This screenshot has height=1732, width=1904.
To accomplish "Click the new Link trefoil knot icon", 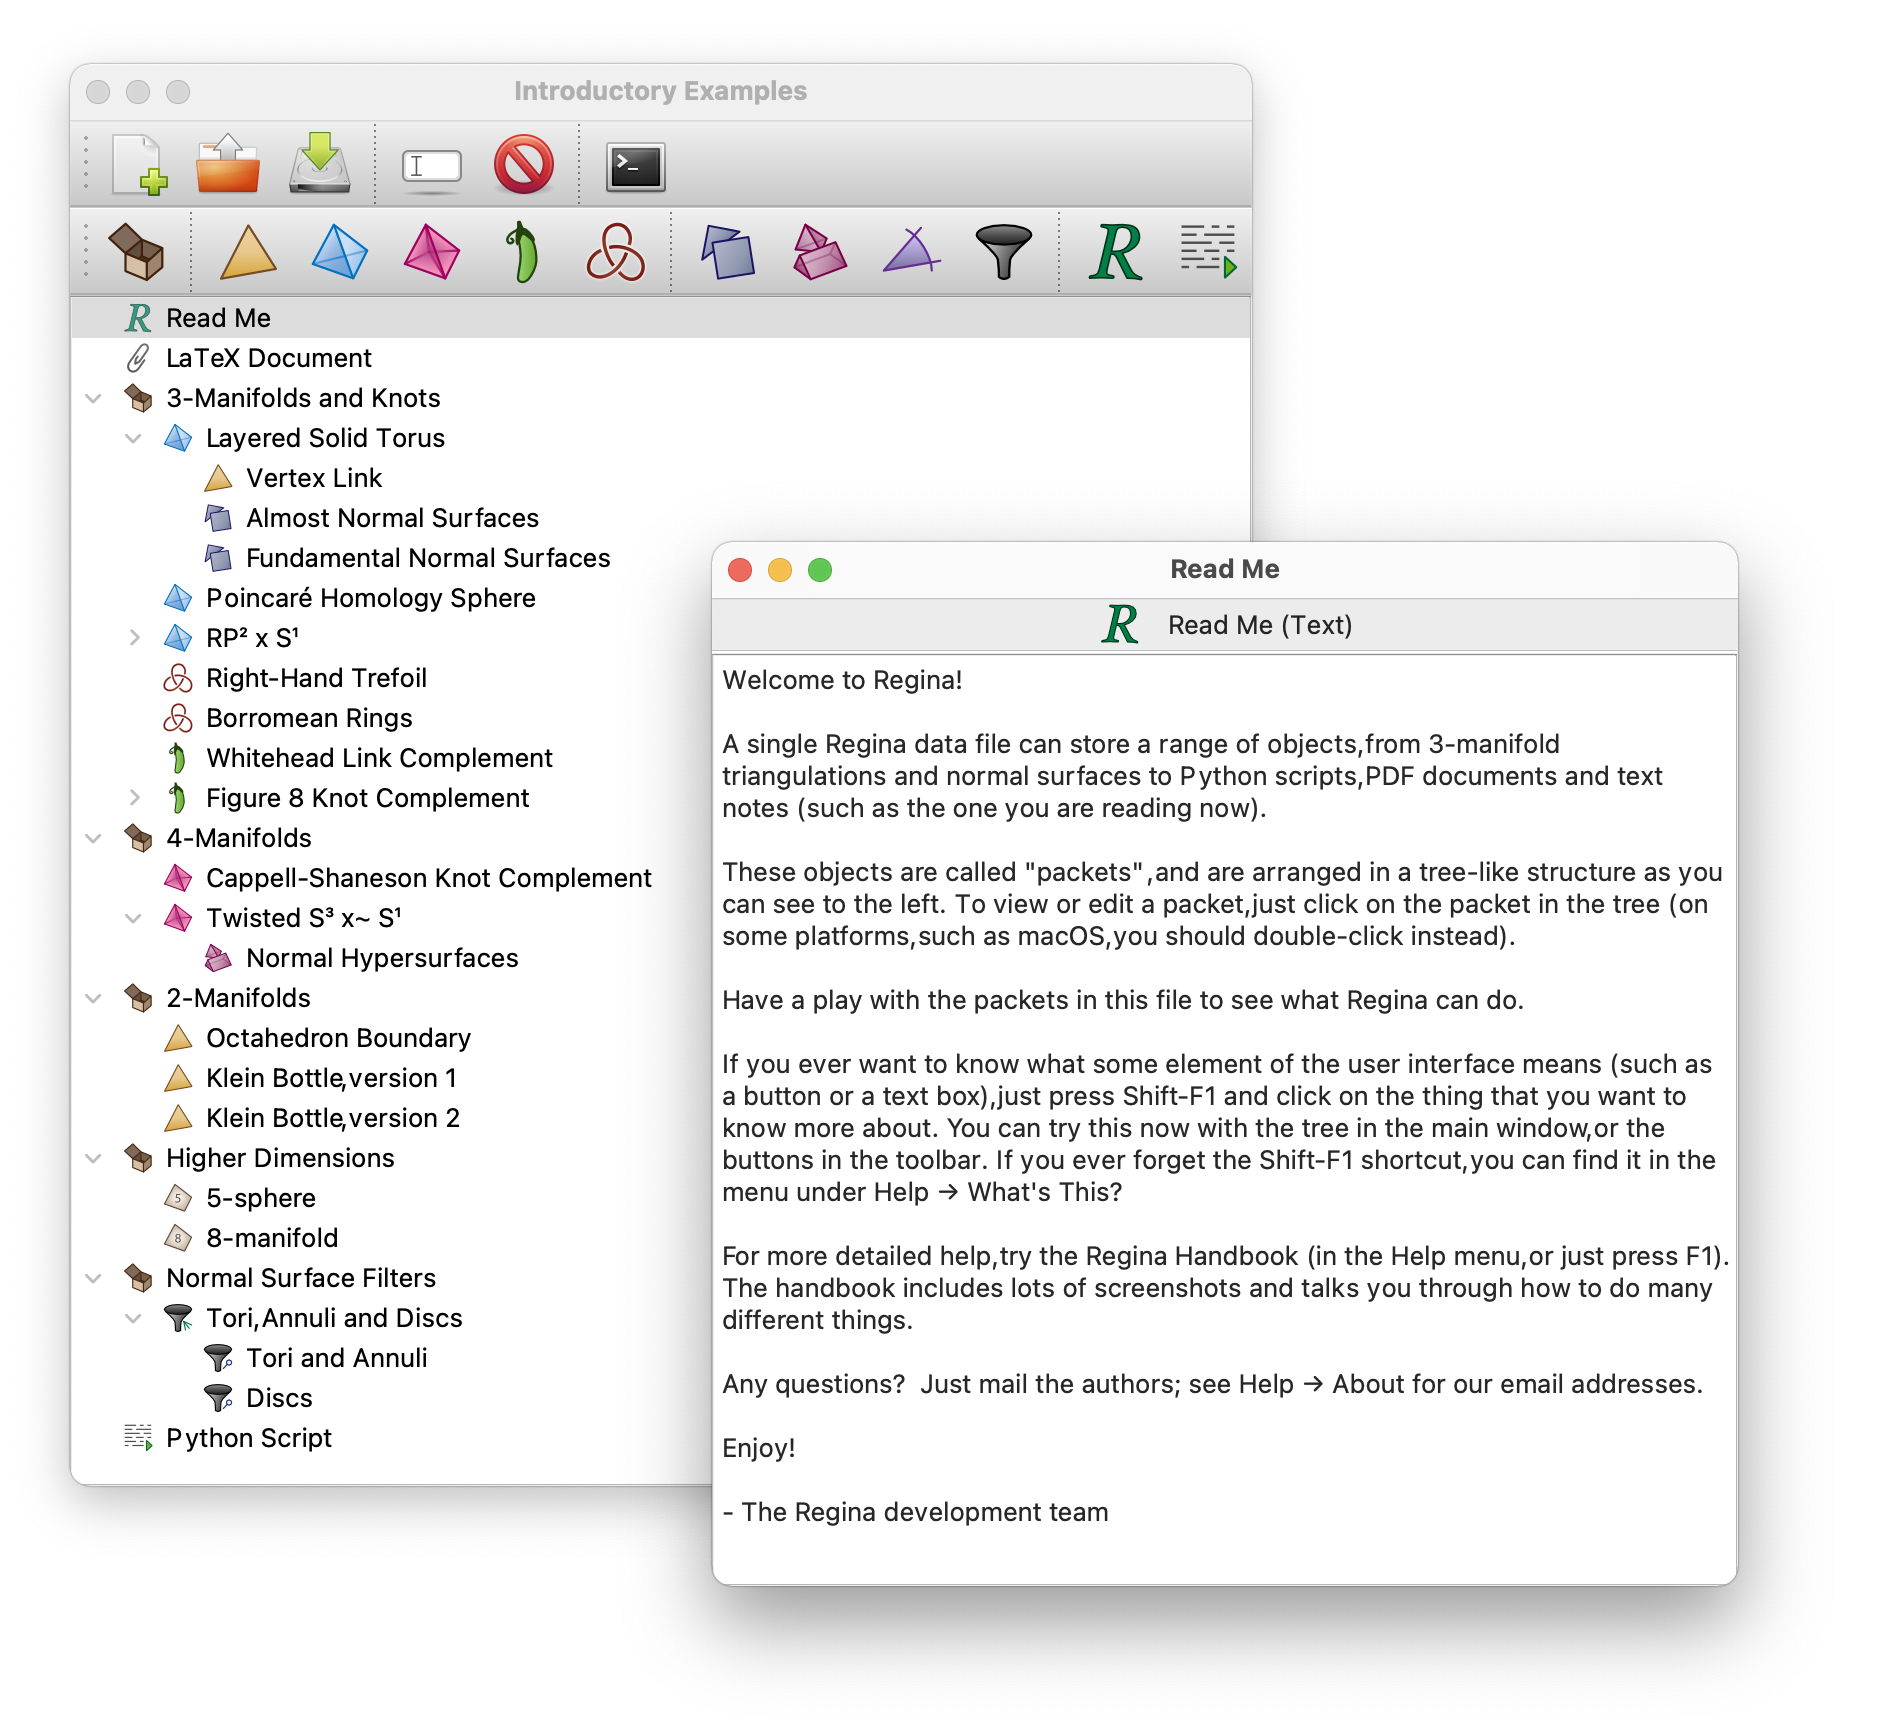I will click(615, 252).
